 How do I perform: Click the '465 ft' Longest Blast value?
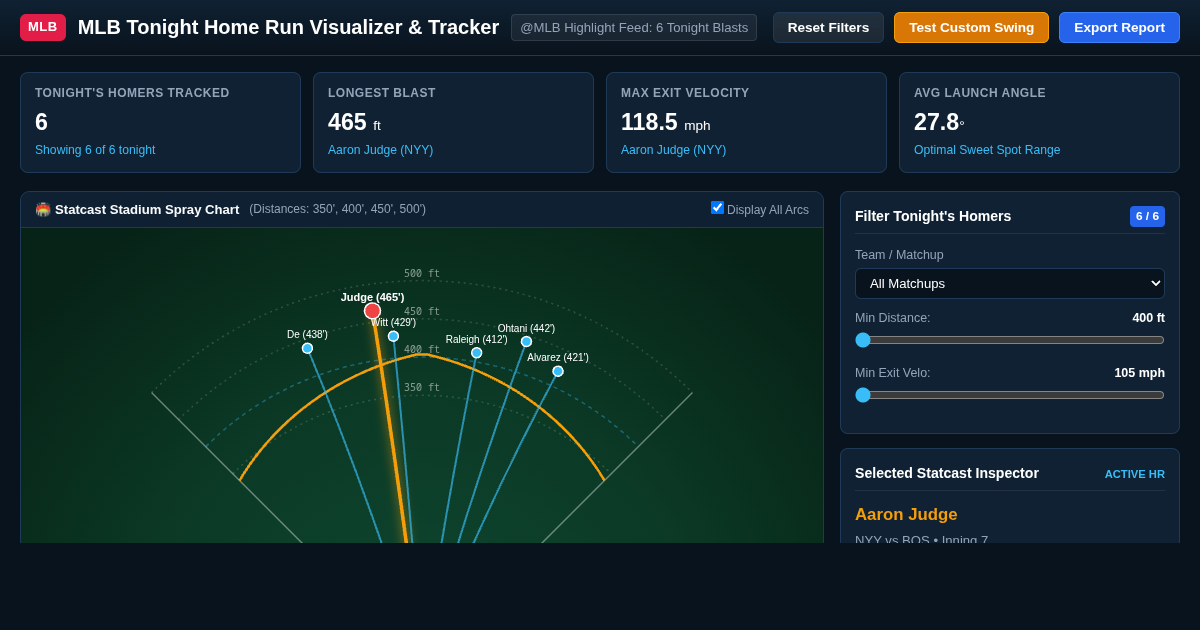(354, 122)
